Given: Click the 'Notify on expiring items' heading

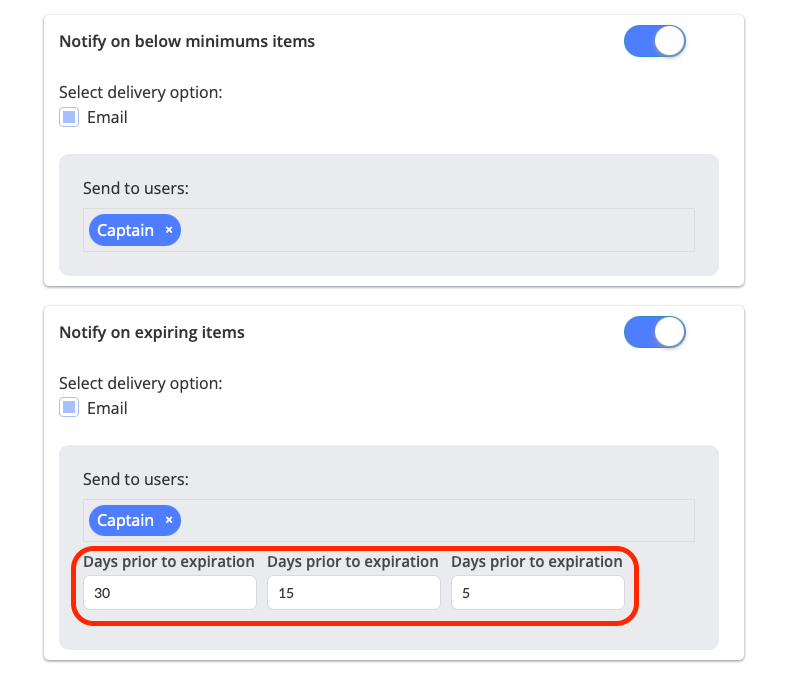Looking at the screenshot, I should tap(152, 332).
